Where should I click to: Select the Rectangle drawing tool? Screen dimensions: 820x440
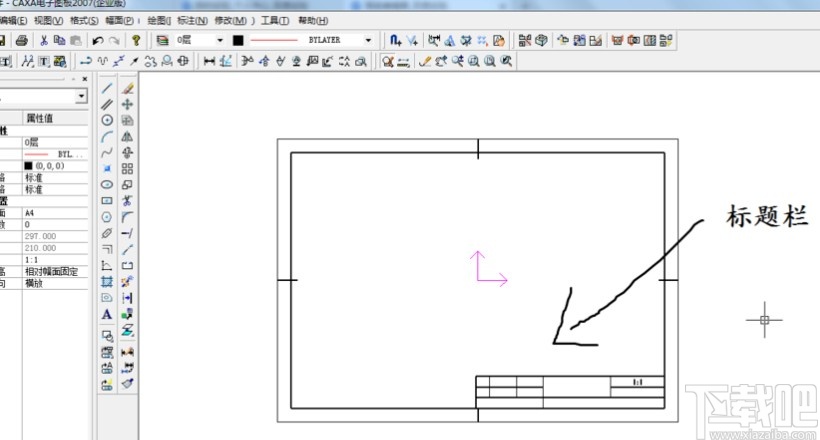(x=107, y=201)
